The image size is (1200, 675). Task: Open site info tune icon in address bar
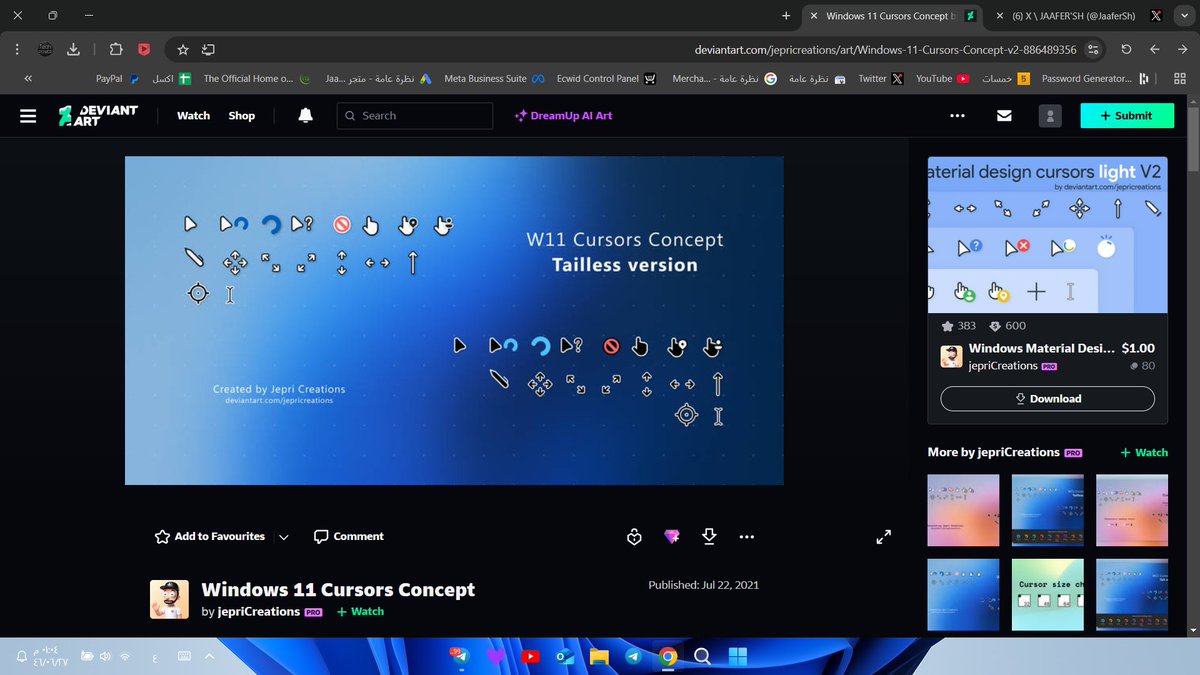[x=1093, y=49]
